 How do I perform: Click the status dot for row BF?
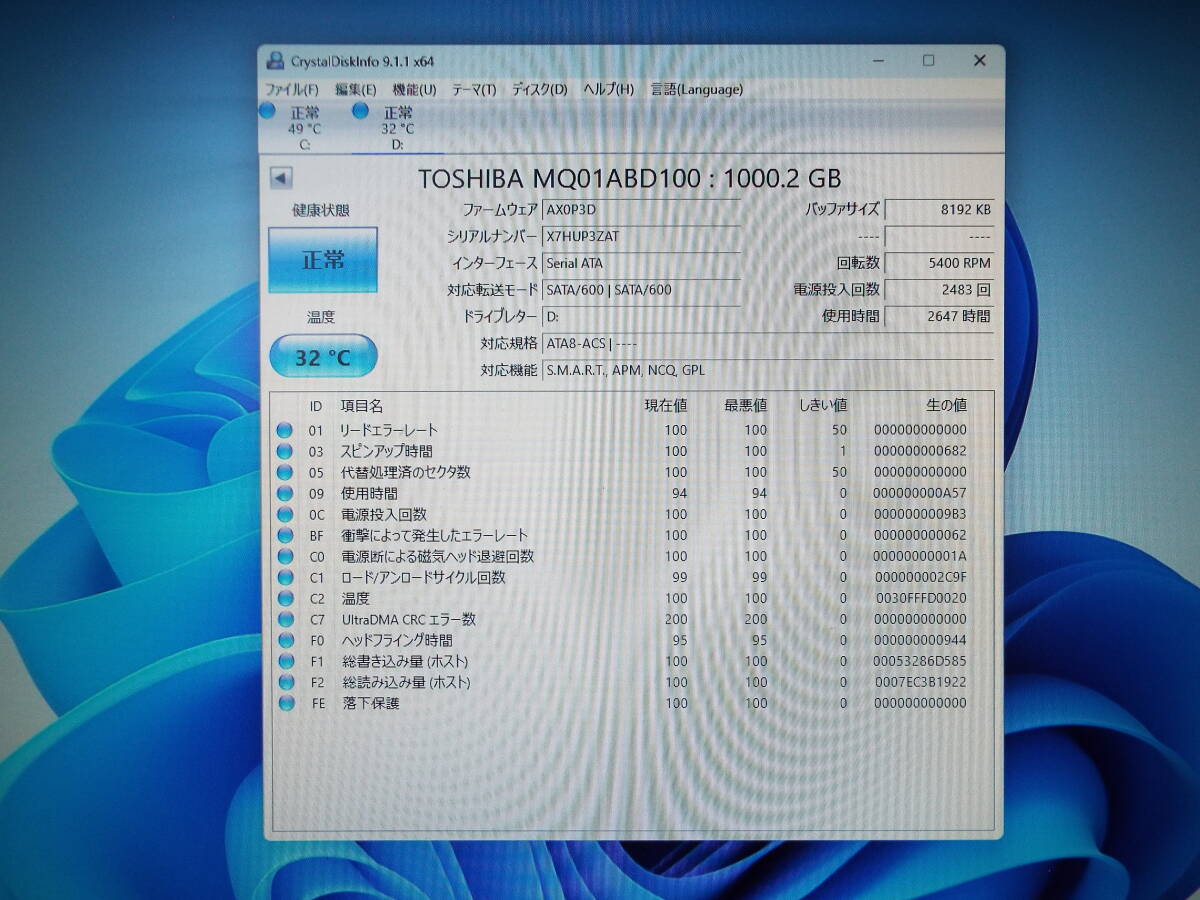(x=285, y=535)
